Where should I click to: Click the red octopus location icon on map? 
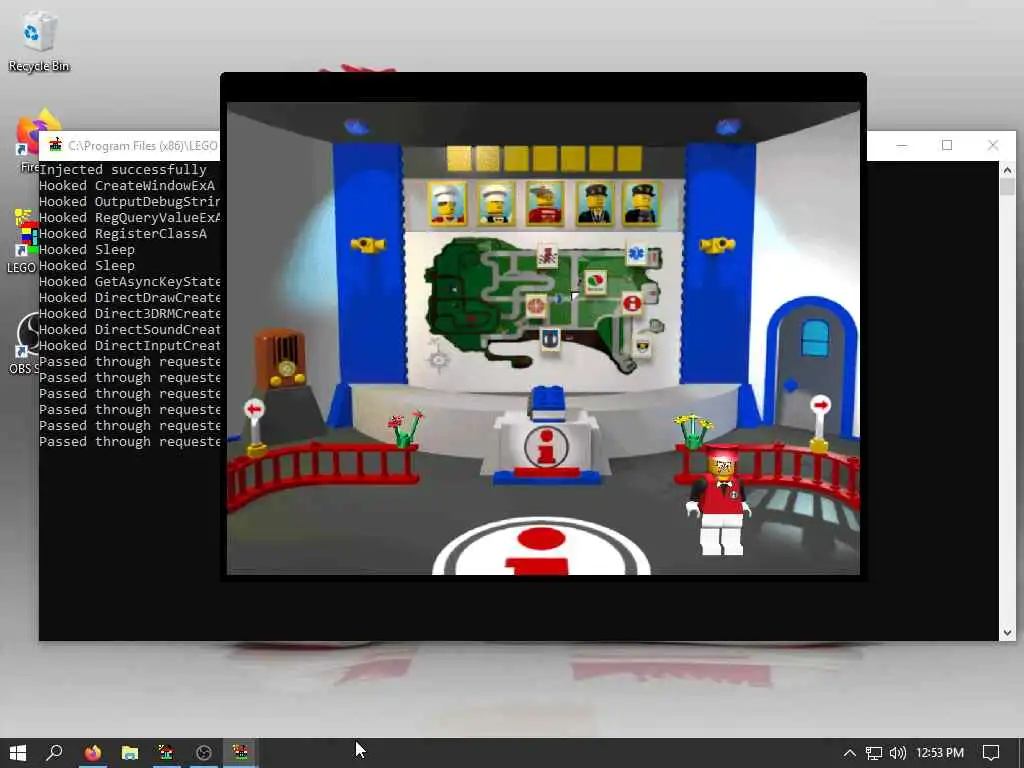[x=547, y=255]
